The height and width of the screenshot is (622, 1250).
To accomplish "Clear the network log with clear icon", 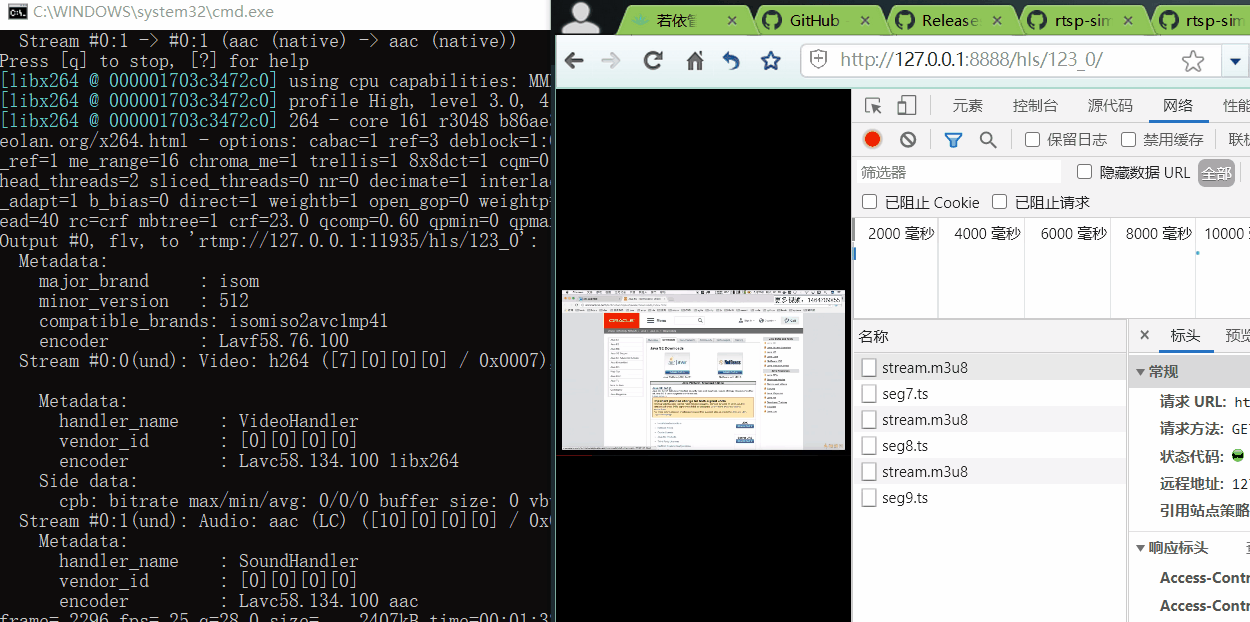I will pyautogui.click(x=908, y=140).
